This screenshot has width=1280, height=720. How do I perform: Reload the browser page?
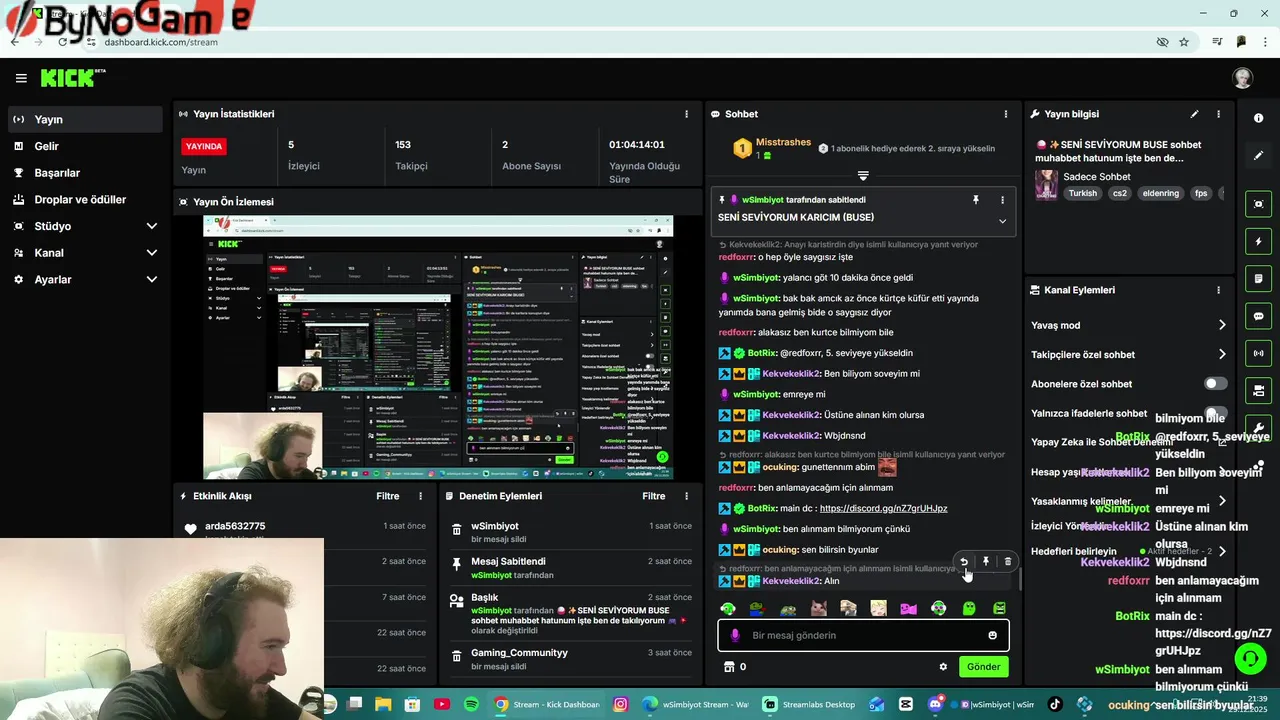pos(63,42)
